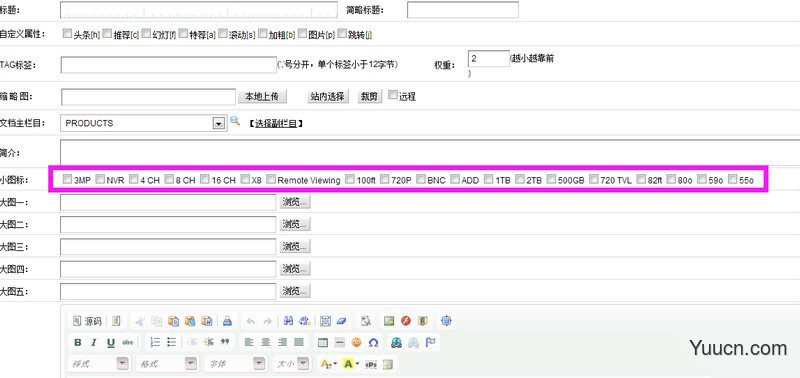Enable the NVR checkbox
This screenshot has width=800, height=378.
[x=100, y=179]
